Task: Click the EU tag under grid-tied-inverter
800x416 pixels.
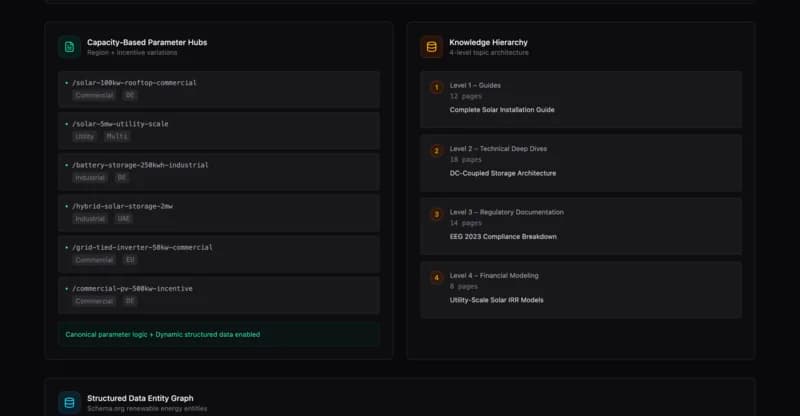Action: coord(130,259)
